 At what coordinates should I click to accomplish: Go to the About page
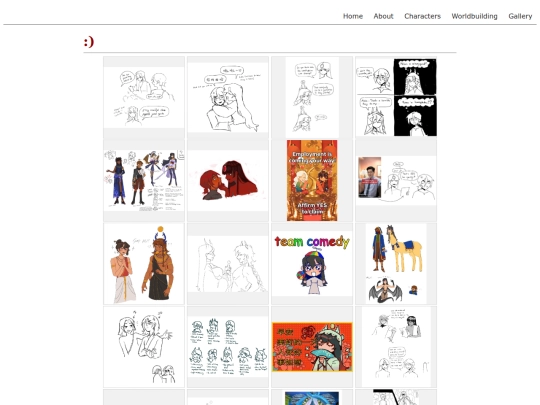(383, 16)
